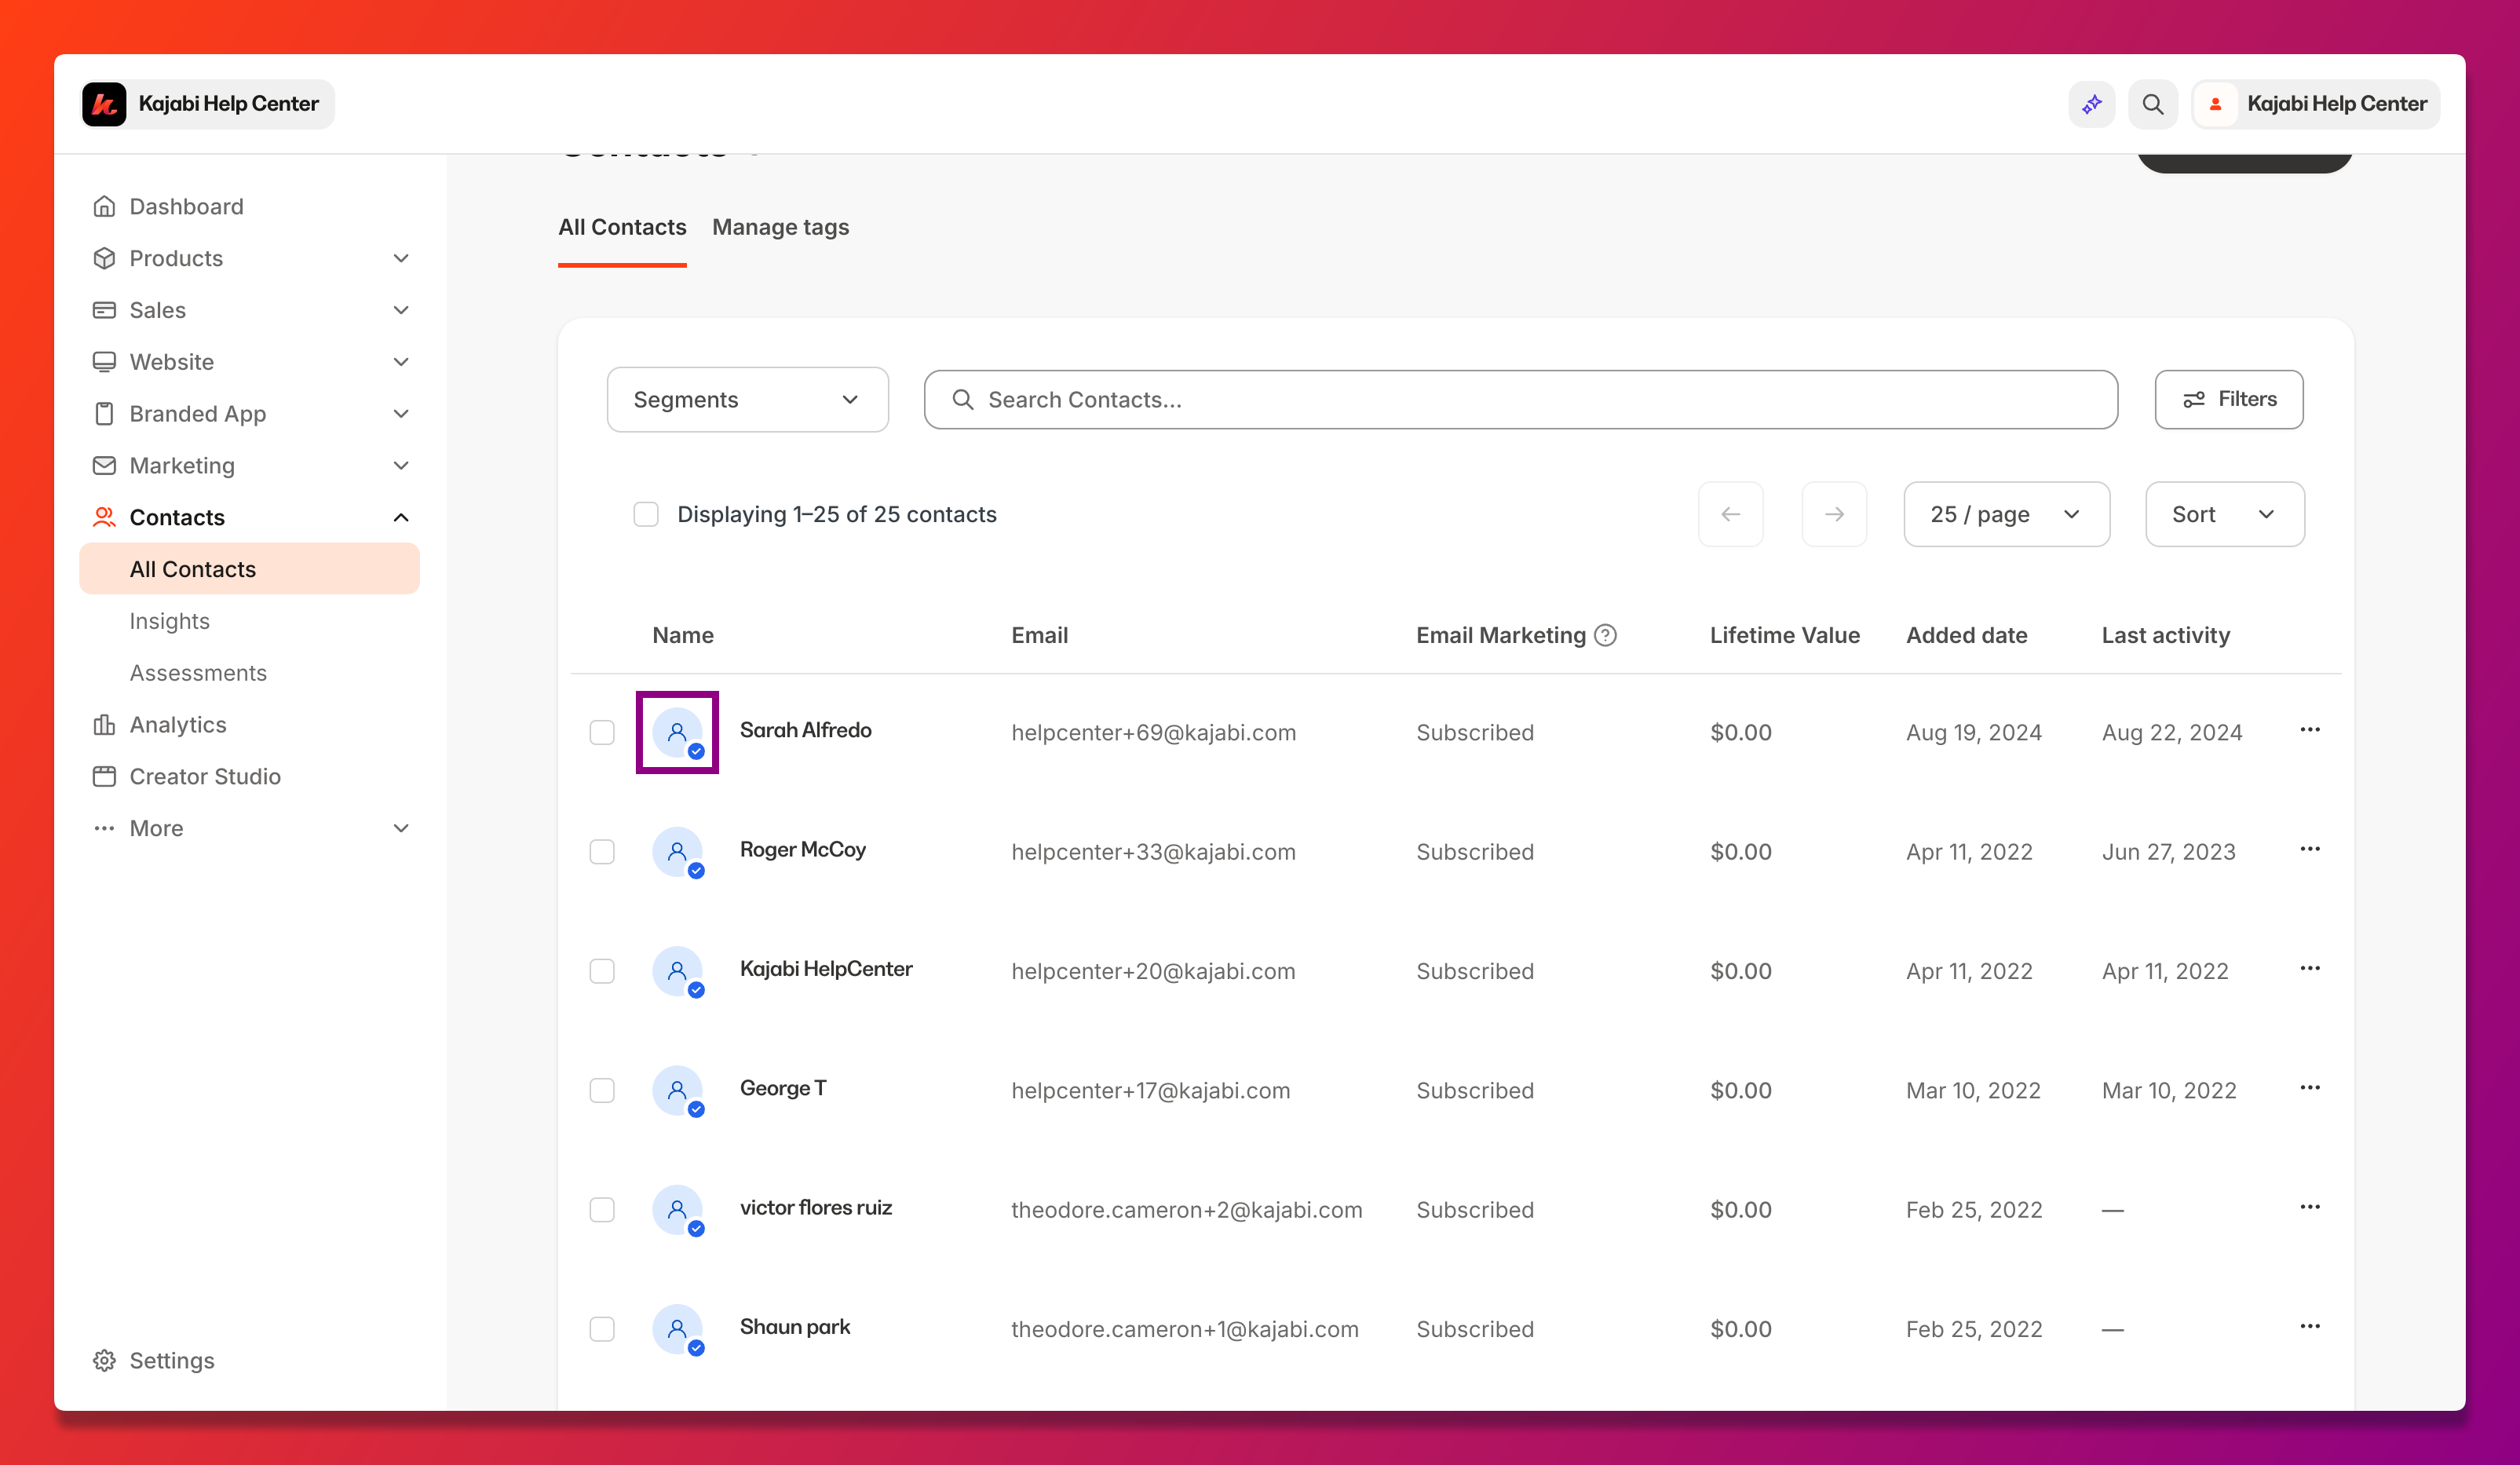Image resolution: width=2520 pixels, height=1465 pixels.
Task: Open Assessments under Contacts
Action: (198, 673)
